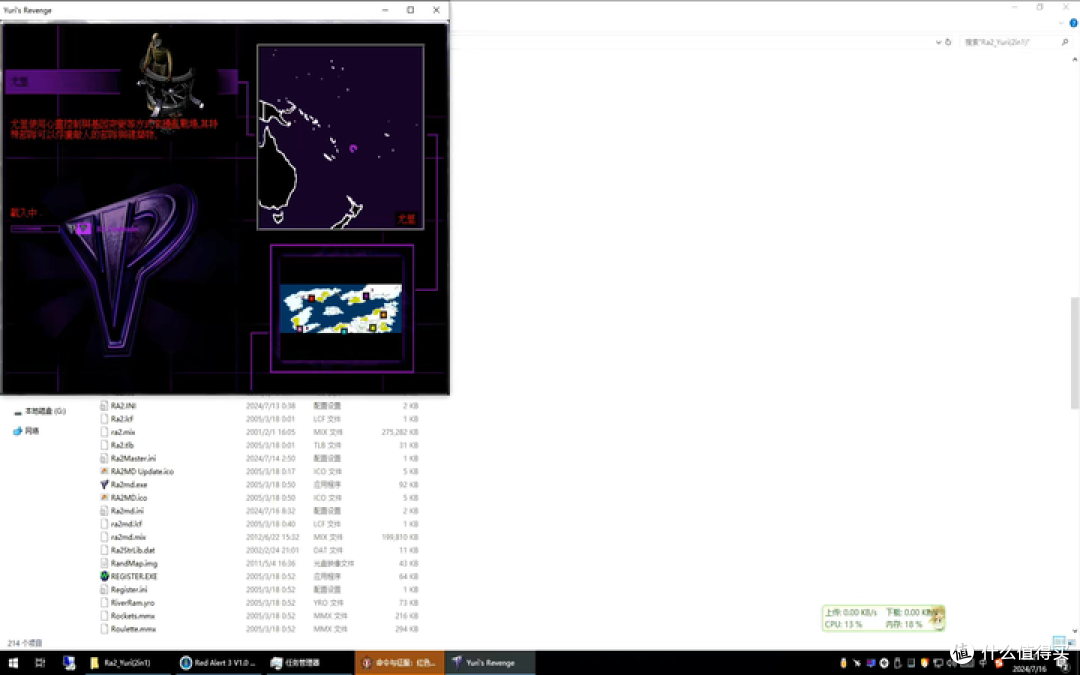1080x675 pixels.
Task: Select the RA2MD Update.ico file icon
Action: pyautogui.click(x=104, y=471)
